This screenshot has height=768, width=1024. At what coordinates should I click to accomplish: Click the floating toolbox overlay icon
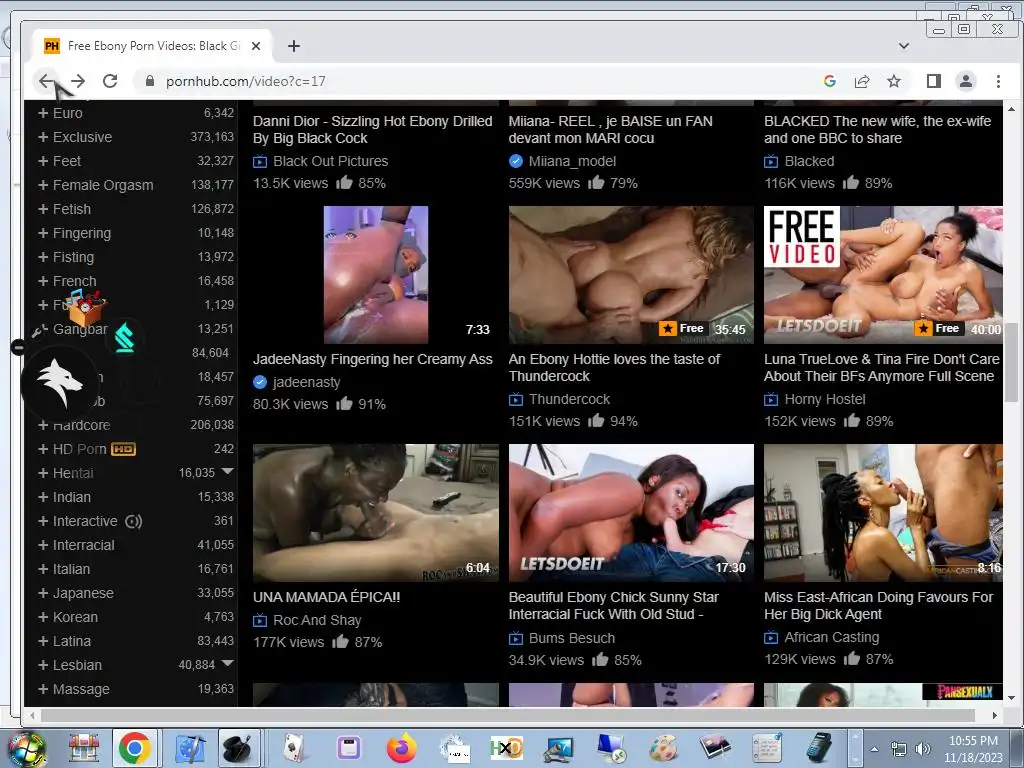coord(87,307)
